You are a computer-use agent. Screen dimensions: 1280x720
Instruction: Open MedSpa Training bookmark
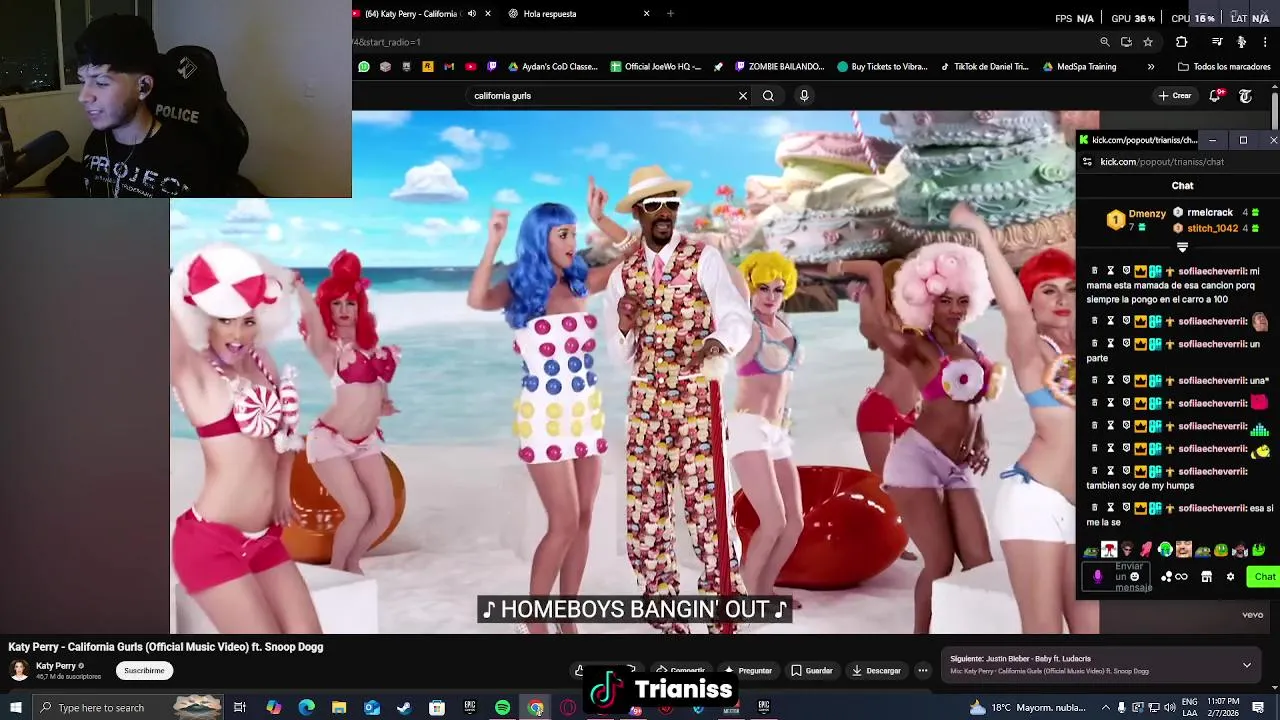click(x=1080, y=67)
